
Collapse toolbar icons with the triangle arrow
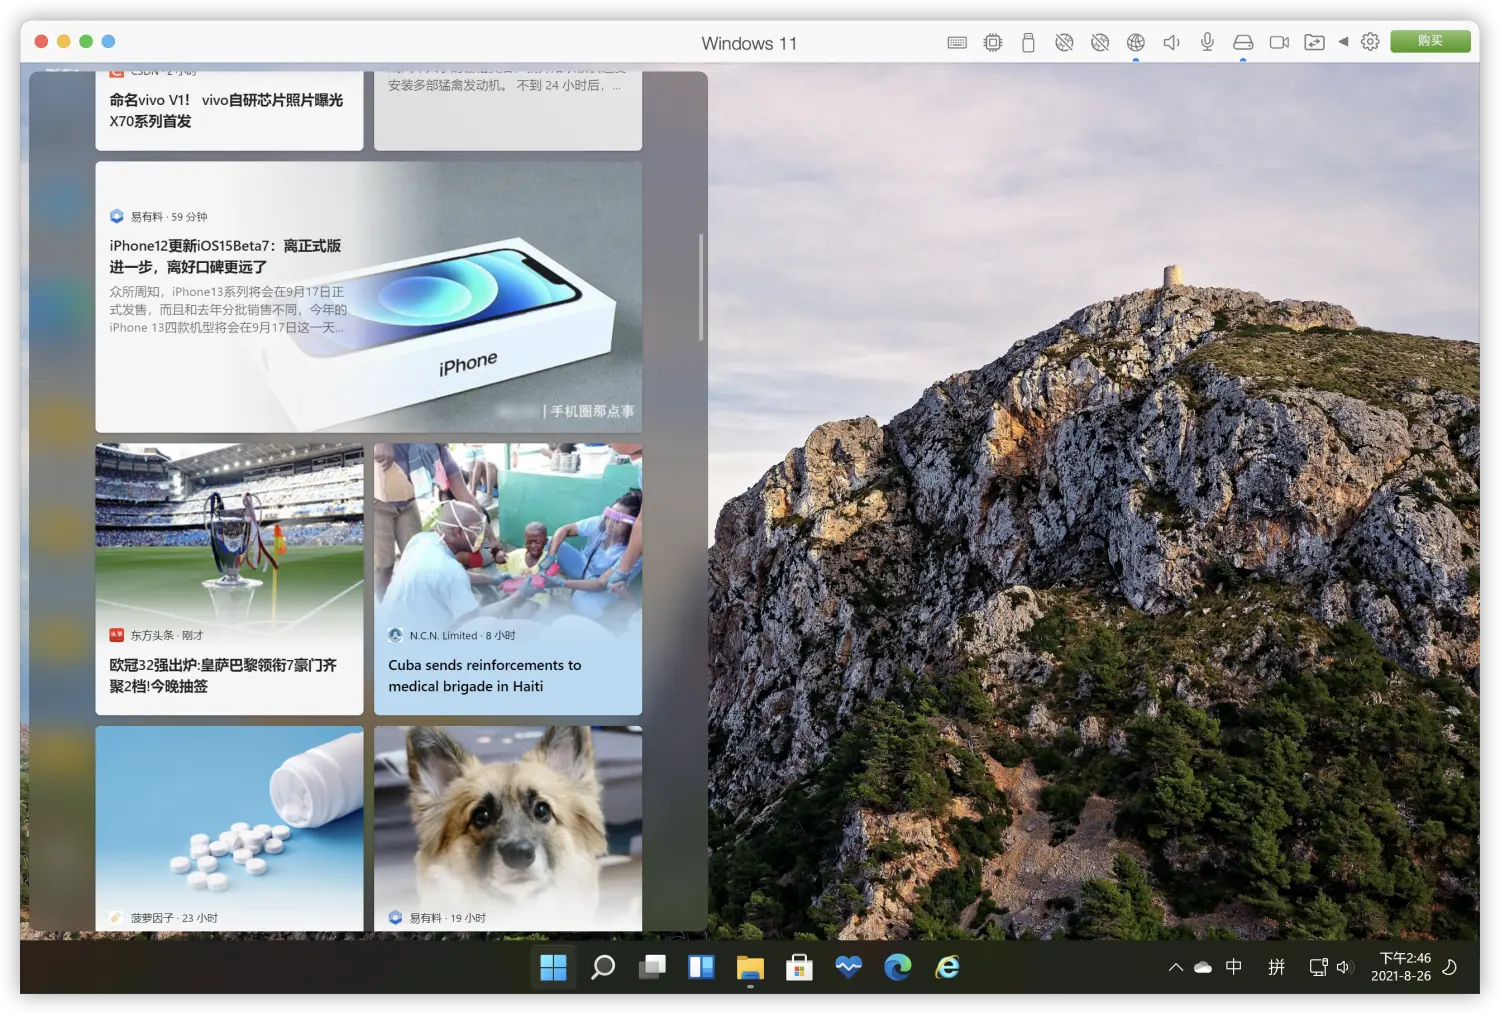click(1343, 42)
